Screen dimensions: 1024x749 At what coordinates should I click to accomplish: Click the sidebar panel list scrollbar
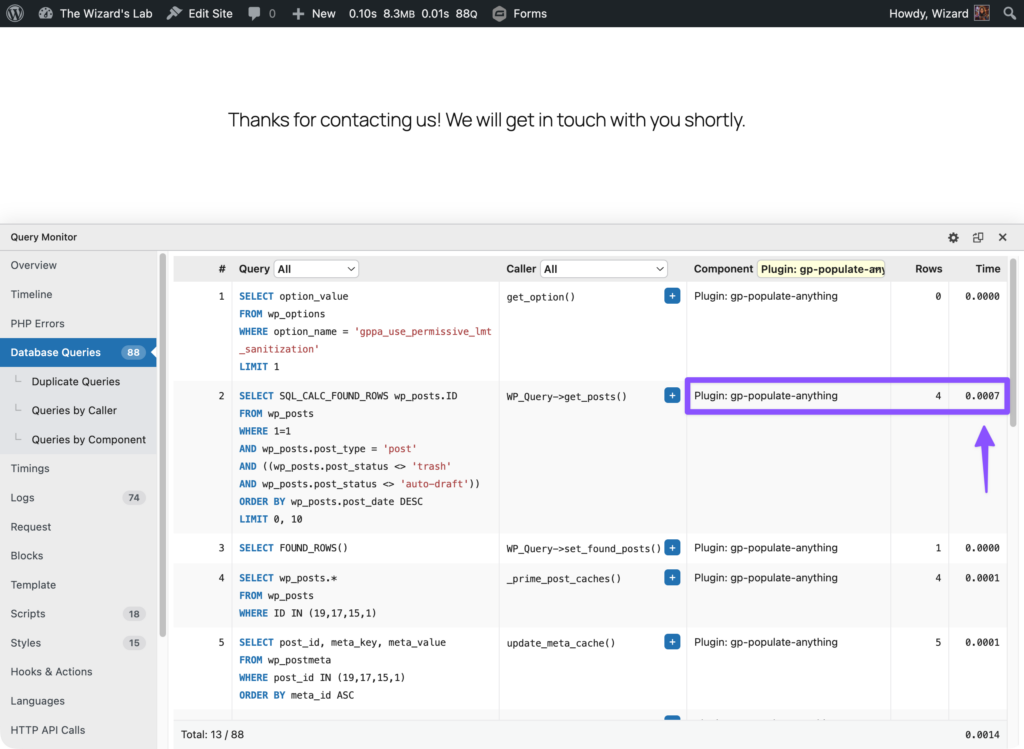(x=163, y=444)
